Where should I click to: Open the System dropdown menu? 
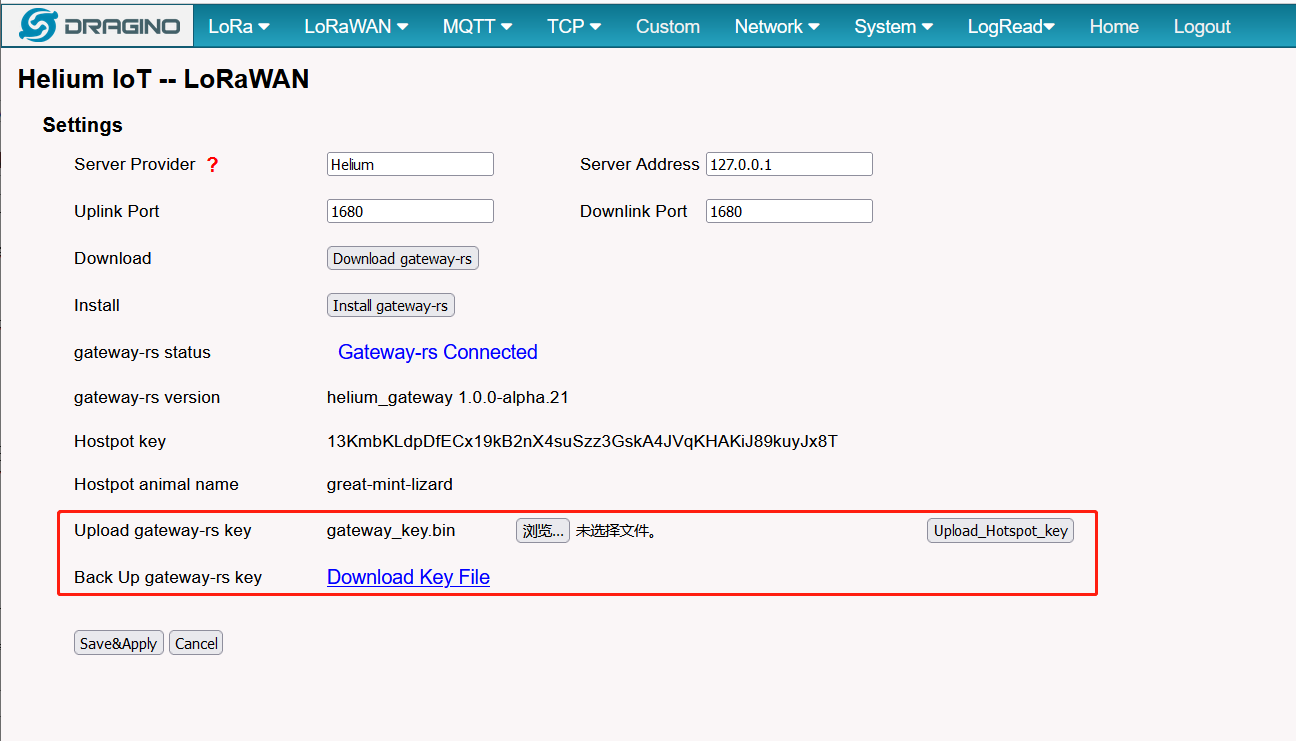894,27
